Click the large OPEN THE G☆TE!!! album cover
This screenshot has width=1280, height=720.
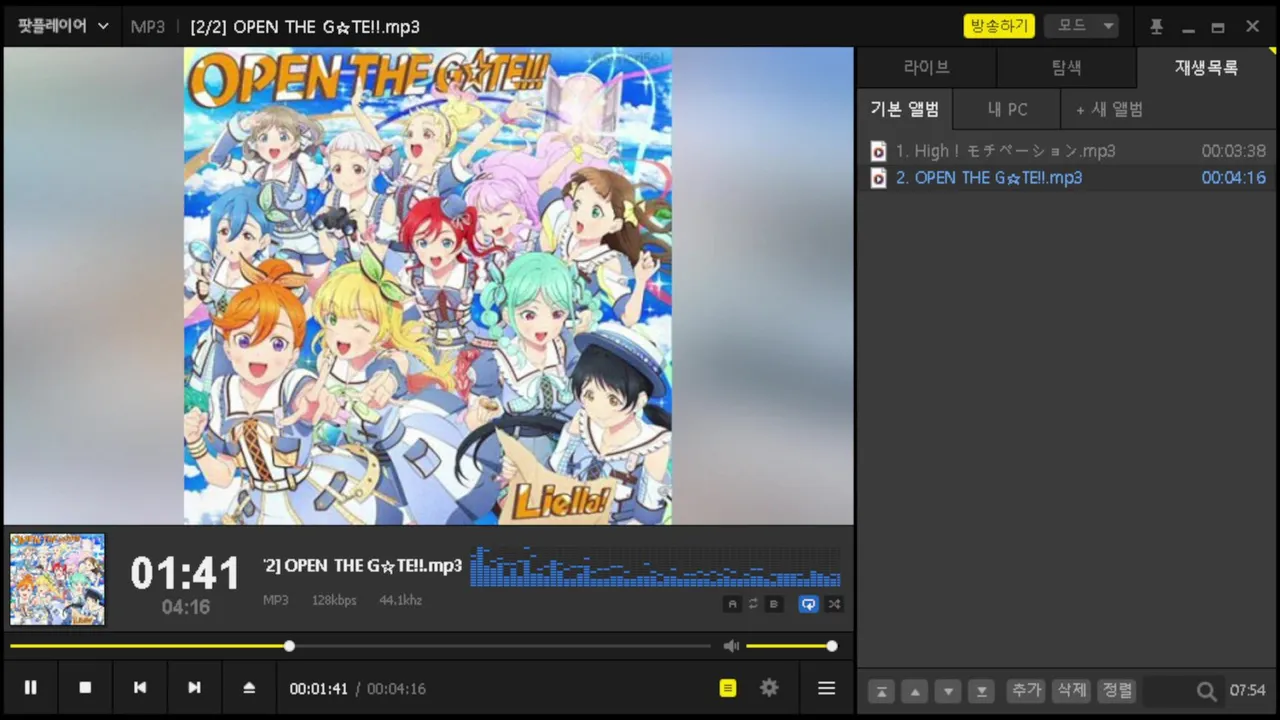click(x=428, y=286)
